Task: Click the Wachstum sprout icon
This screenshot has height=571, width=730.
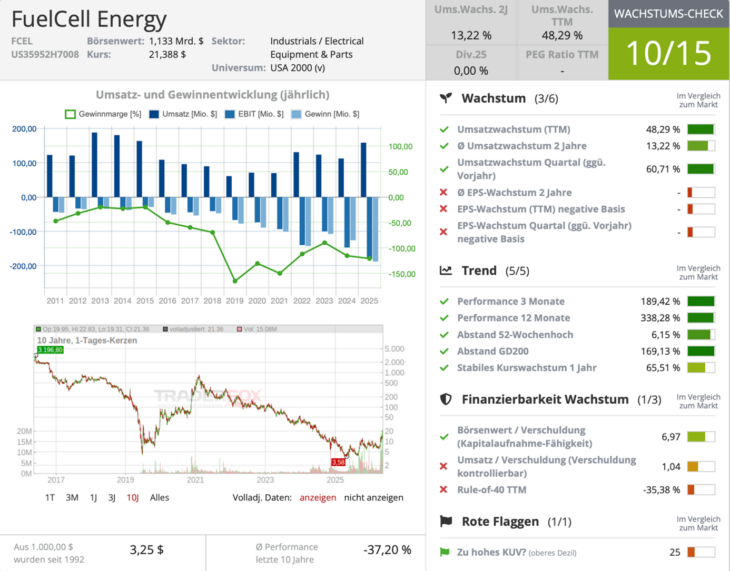Action: [446, 98]
